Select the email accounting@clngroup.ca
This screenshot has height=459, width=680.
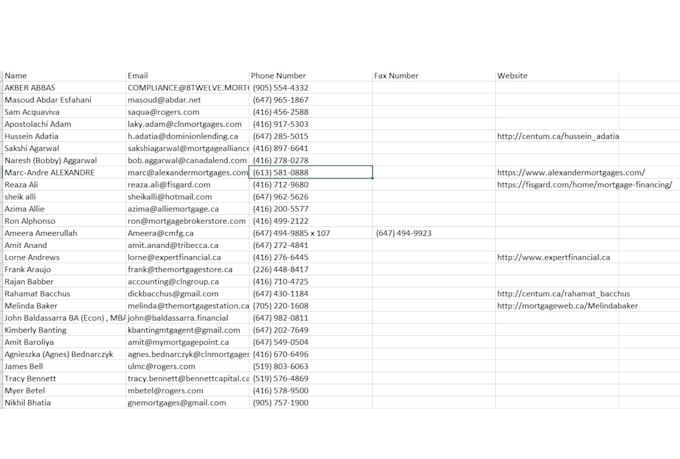coord(173,282)
